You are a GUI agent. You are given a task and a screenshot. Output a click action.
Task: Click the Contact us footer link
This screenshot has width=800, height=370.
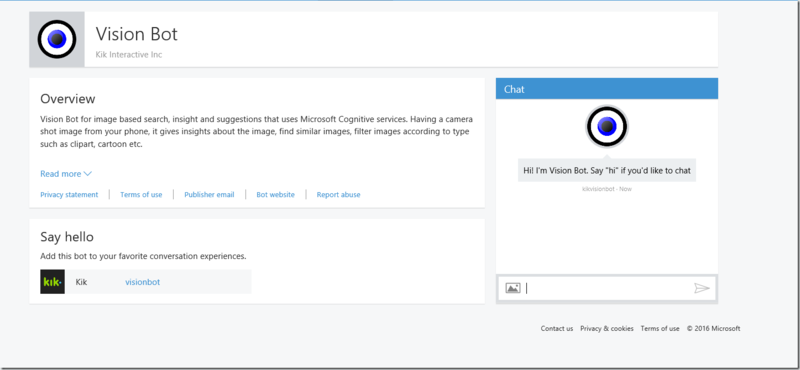tap(557, 329)
